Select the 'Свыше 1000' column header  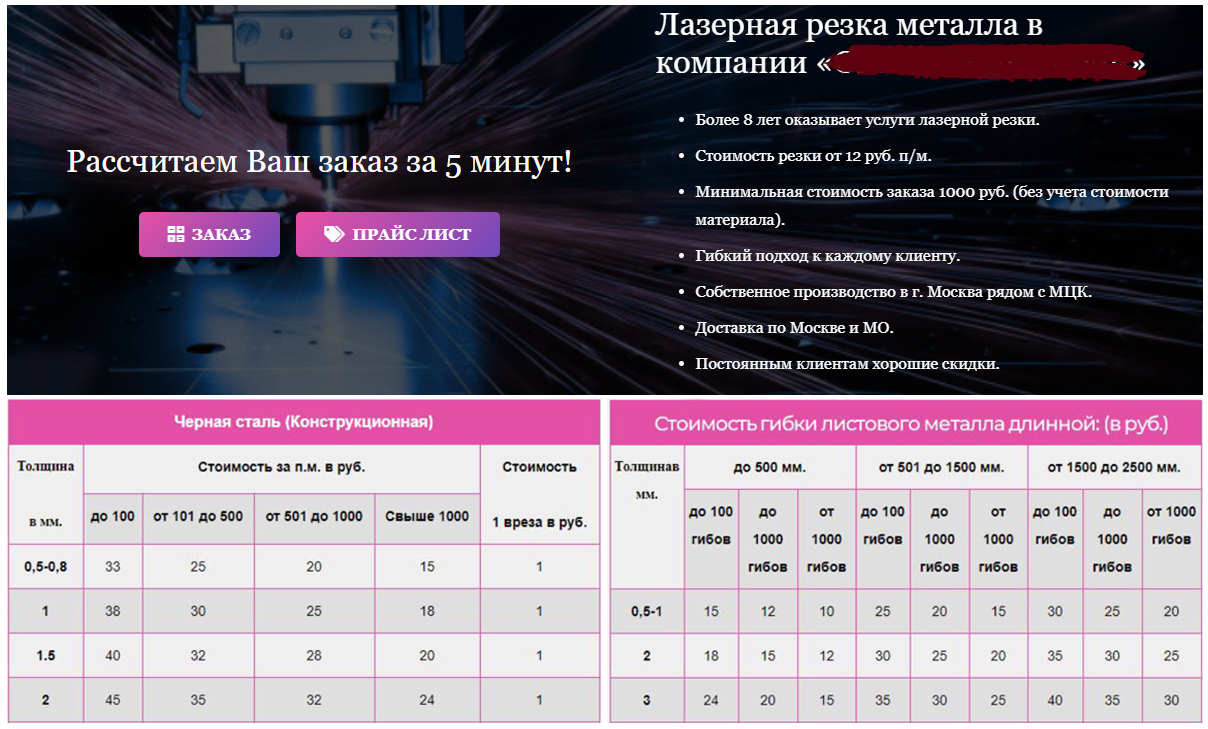click(427, 516)
